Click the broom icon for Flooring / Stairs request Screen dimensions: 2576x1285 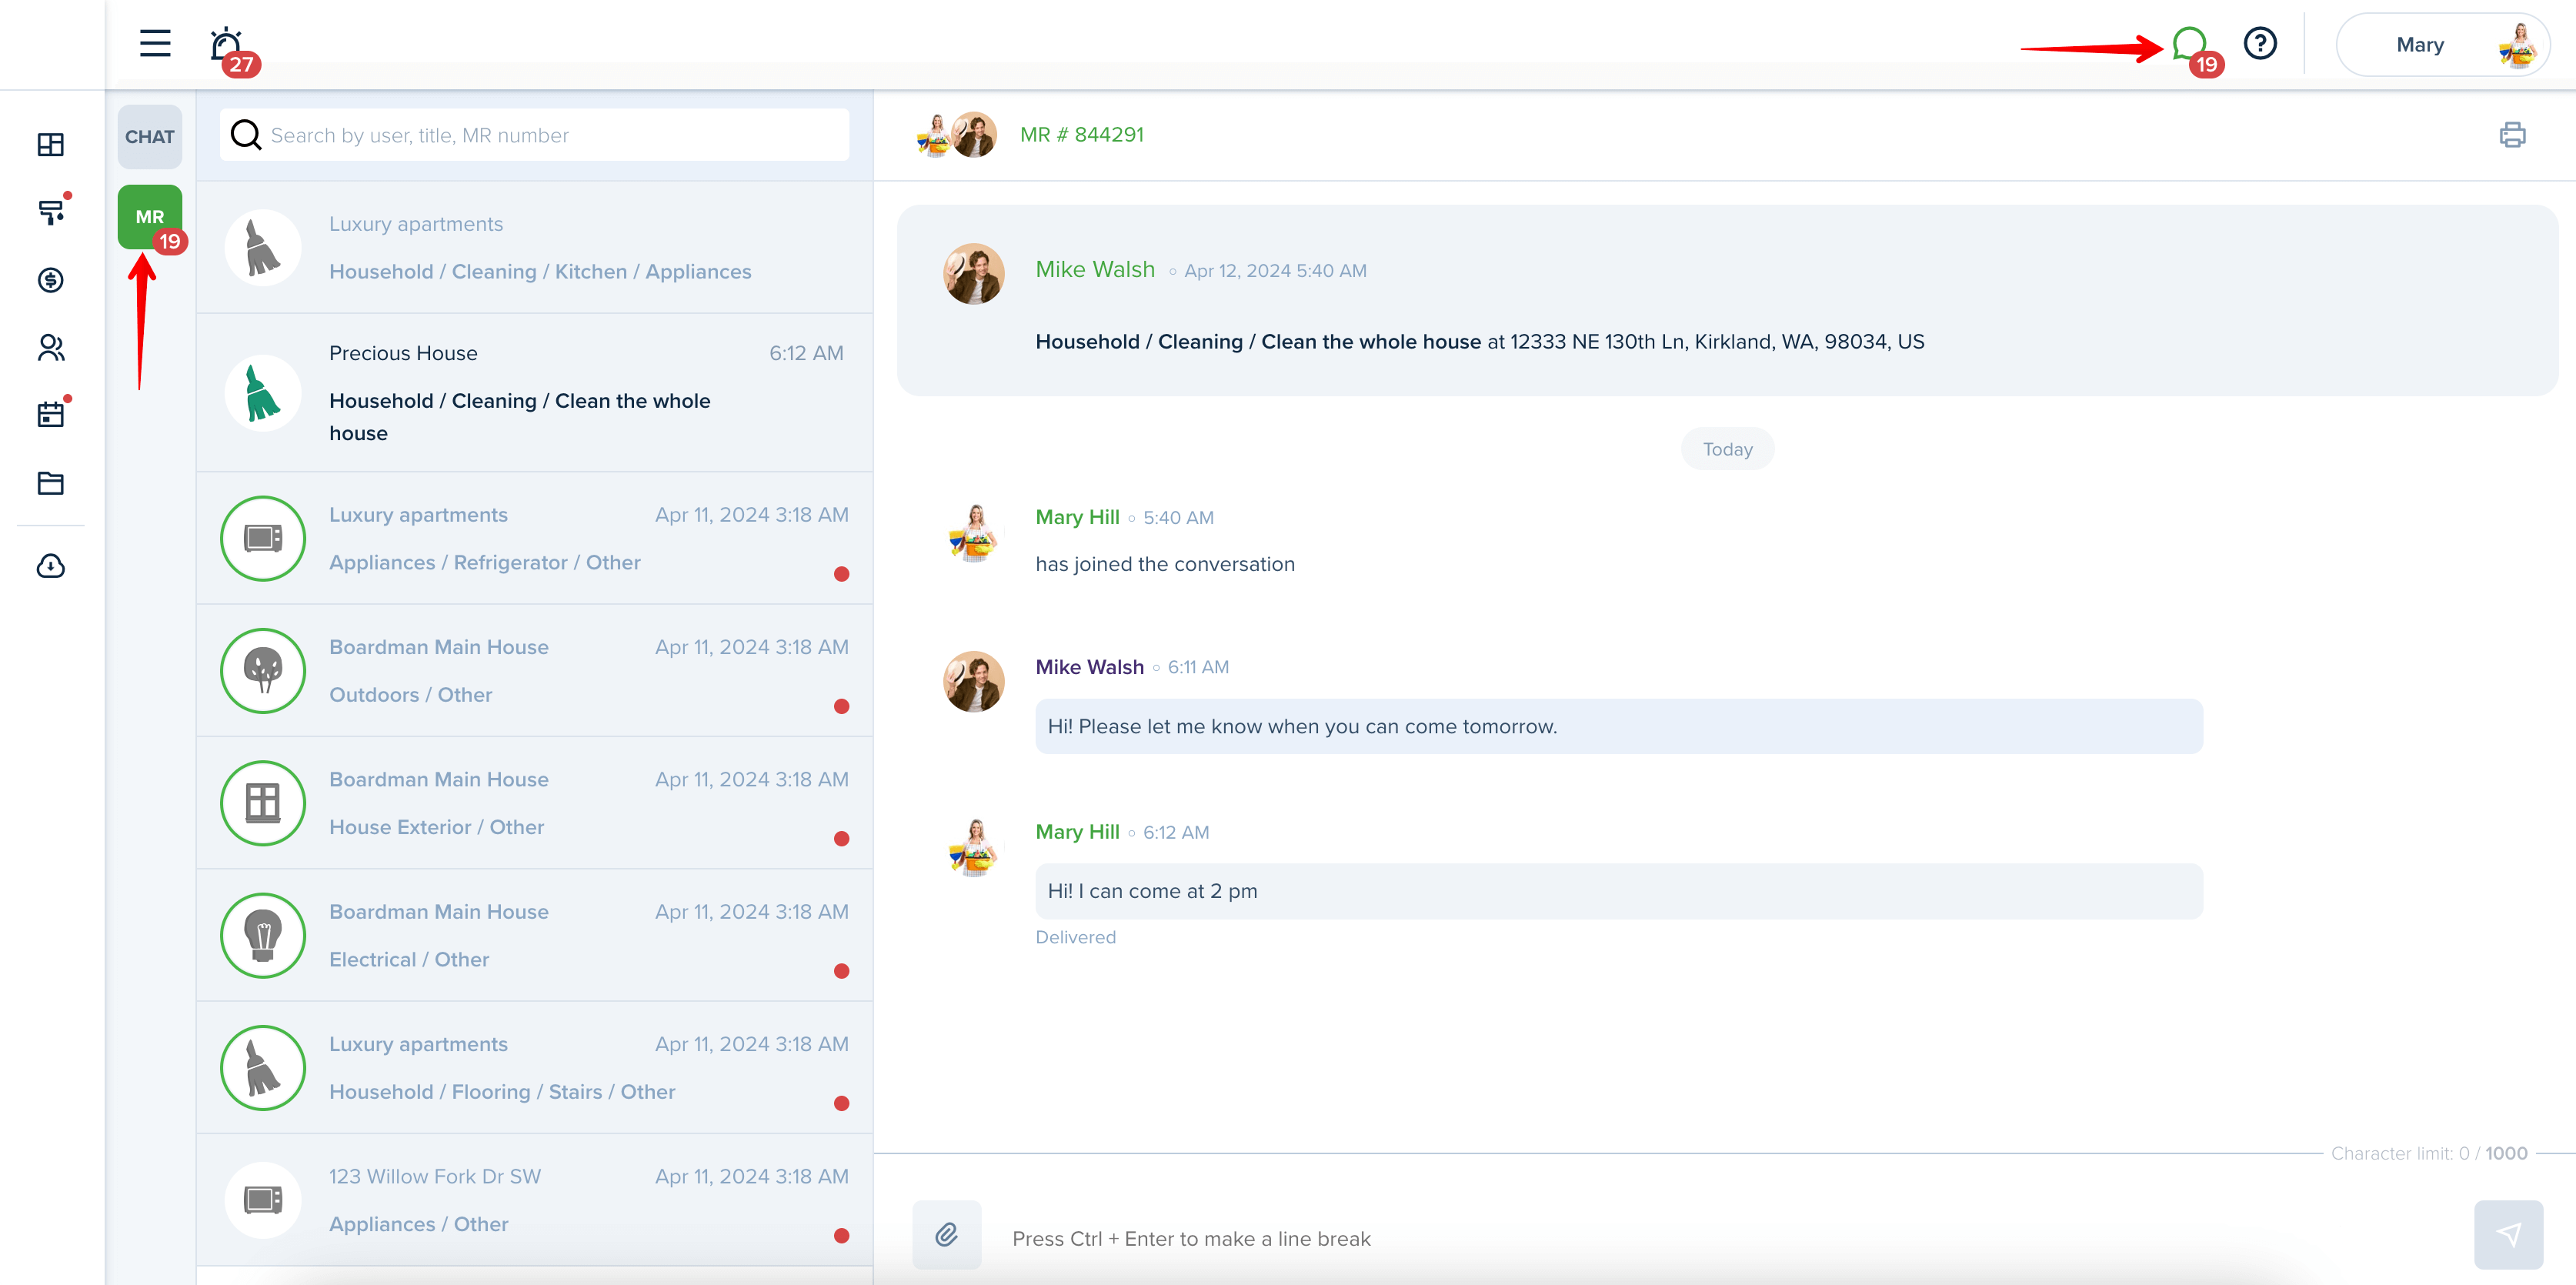(x=263, y=1067)
